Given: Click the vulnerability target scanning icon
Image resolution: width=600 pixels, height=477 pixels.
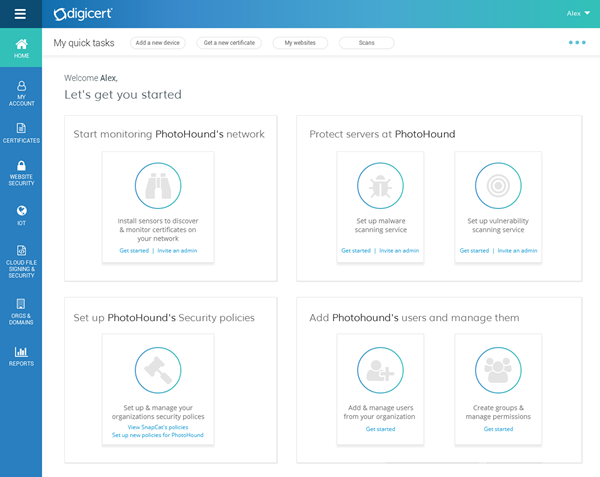Looking at the screenshot, I should 498,185.
